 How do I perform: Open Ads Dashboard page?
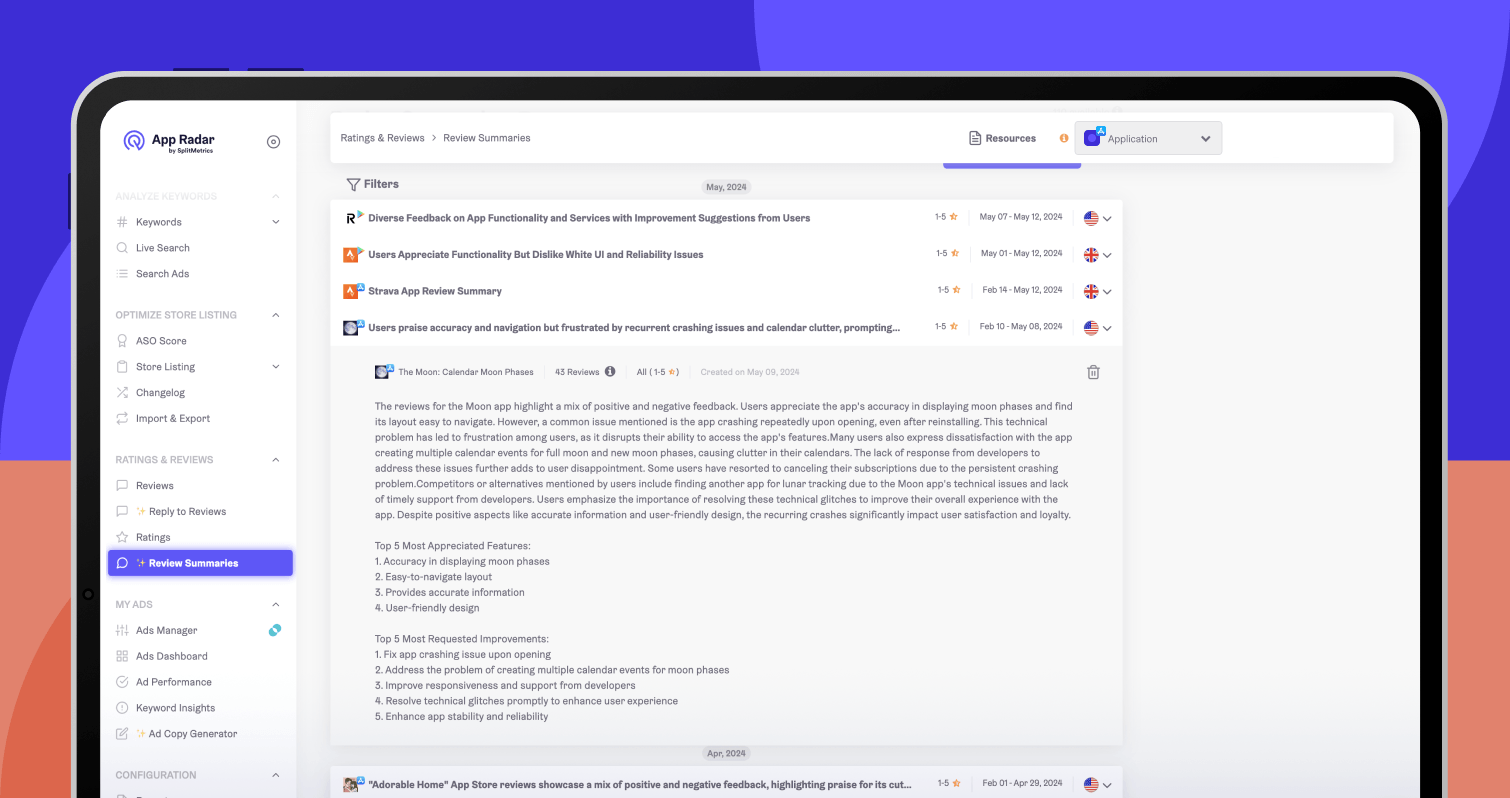172,657
